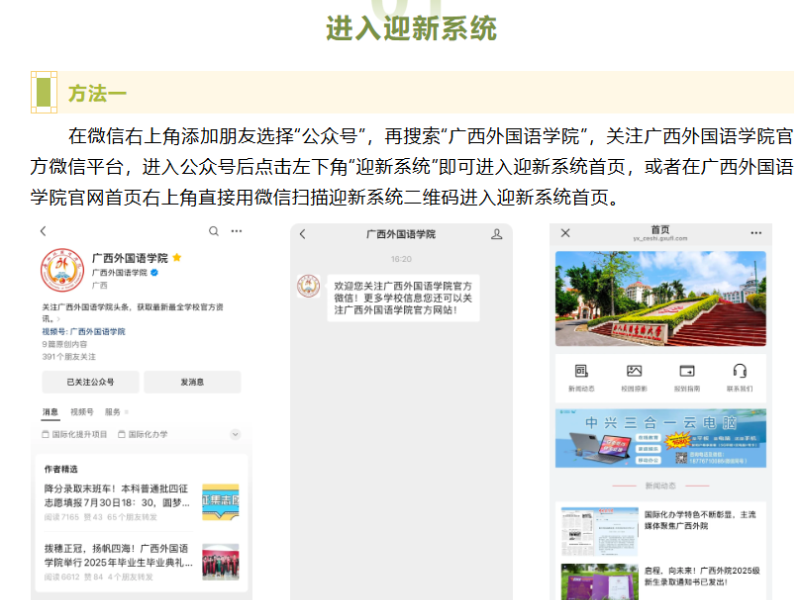Open three-dot menu on account profile
Image resolution: width=800 pixels, height=600 pixels.
pyautogui.click(x=236, y=231)
